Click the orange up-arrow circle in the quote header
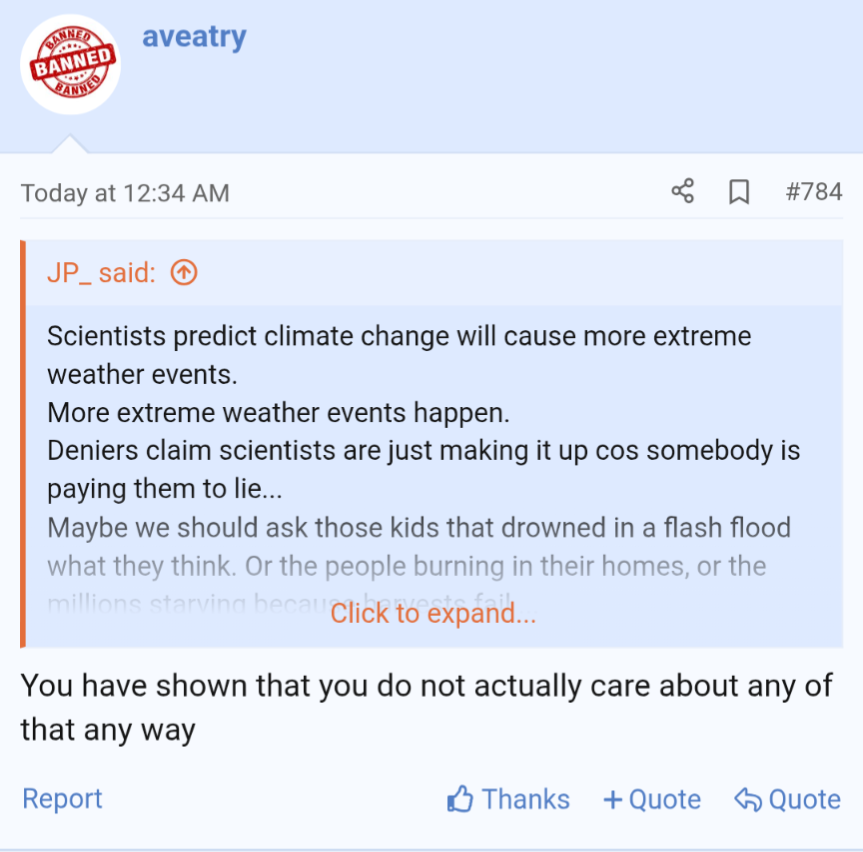 point(183,271)
